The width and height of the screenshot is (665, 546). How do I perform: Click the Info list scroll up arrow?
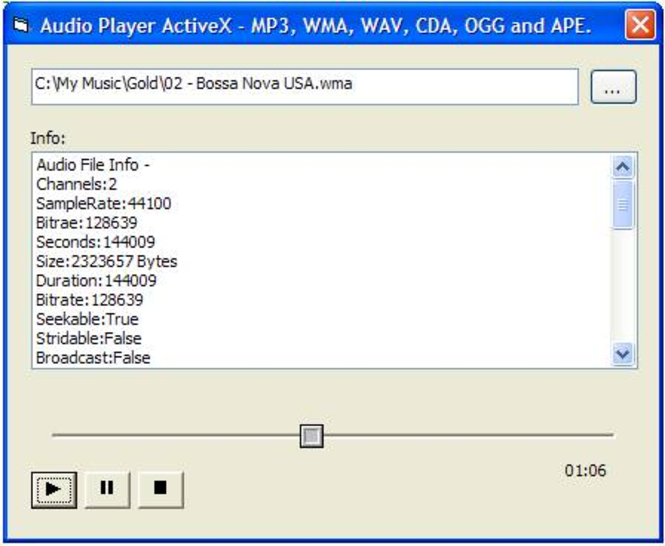click(x=623, y=167)
